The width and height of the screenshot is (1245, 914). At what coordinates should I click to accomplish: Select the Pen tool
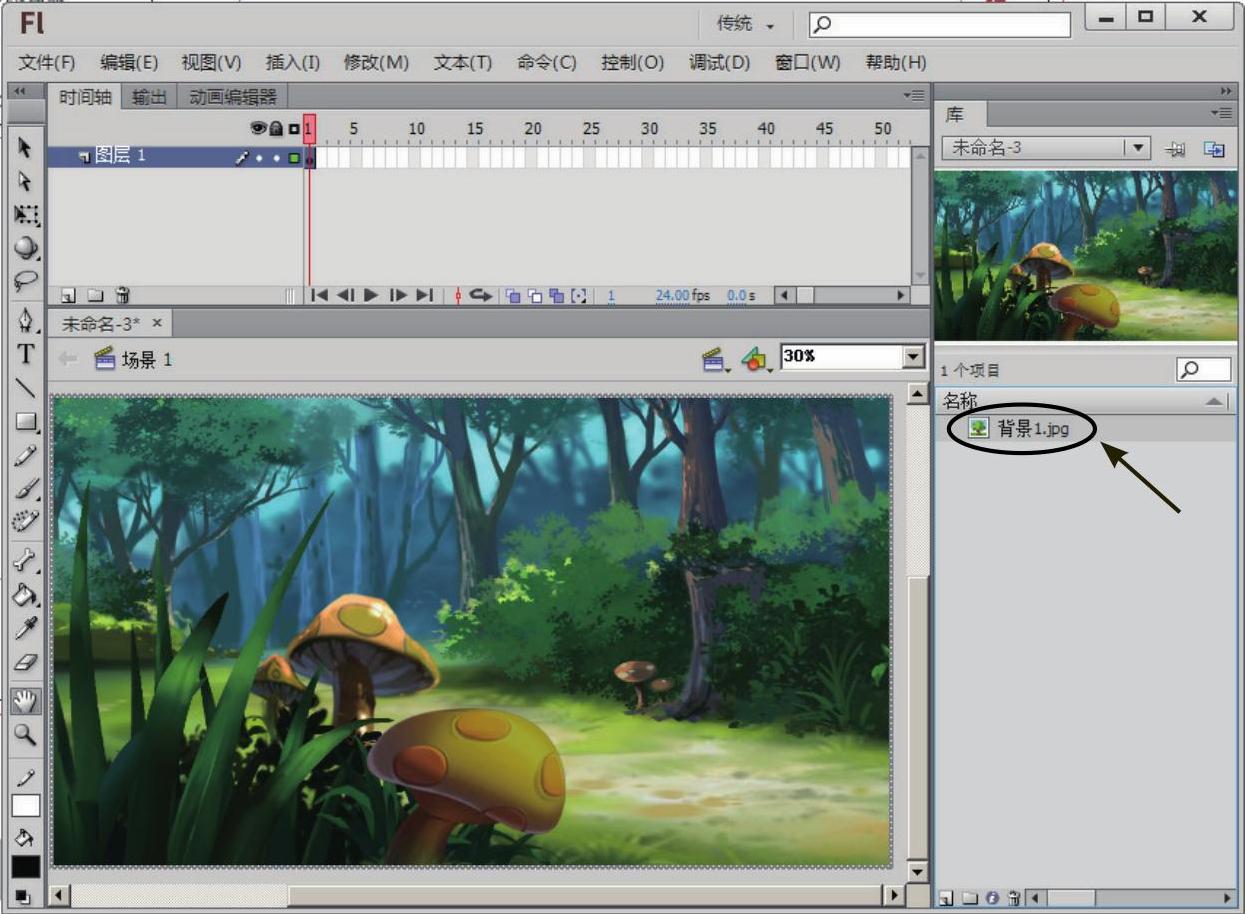pos(26,320)
